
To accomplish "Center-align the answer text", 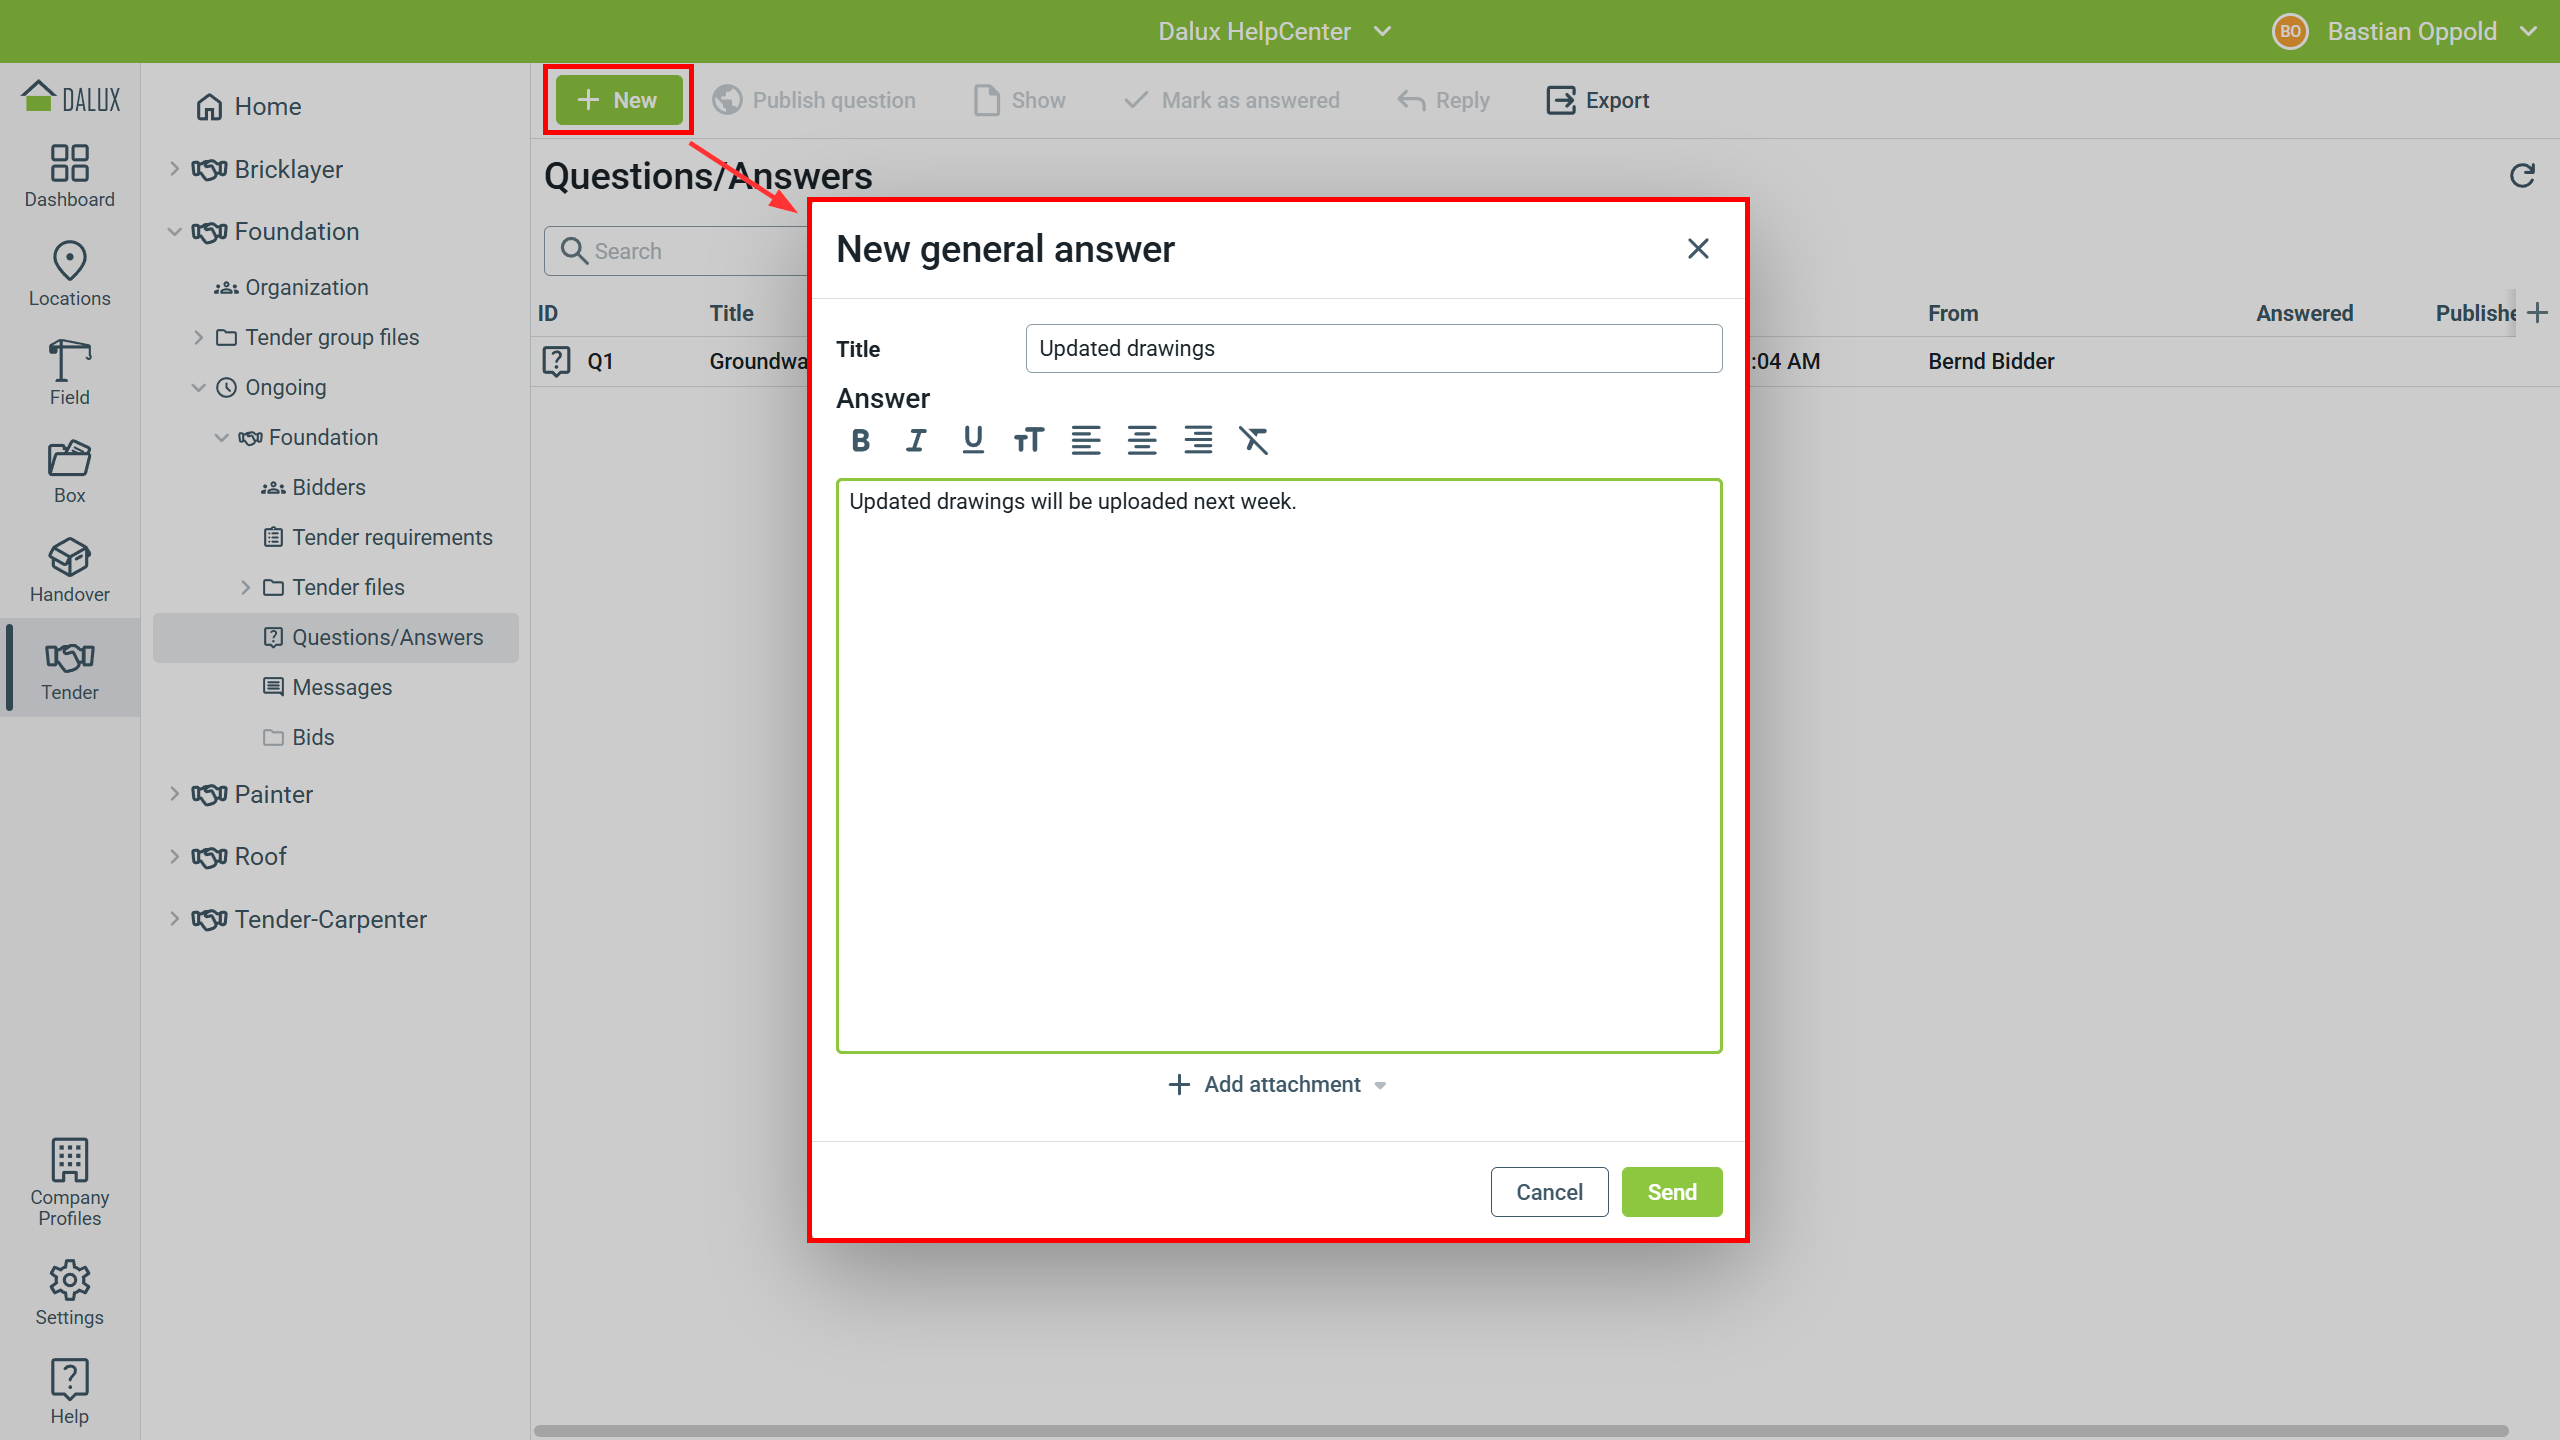I will [1142, 440].
